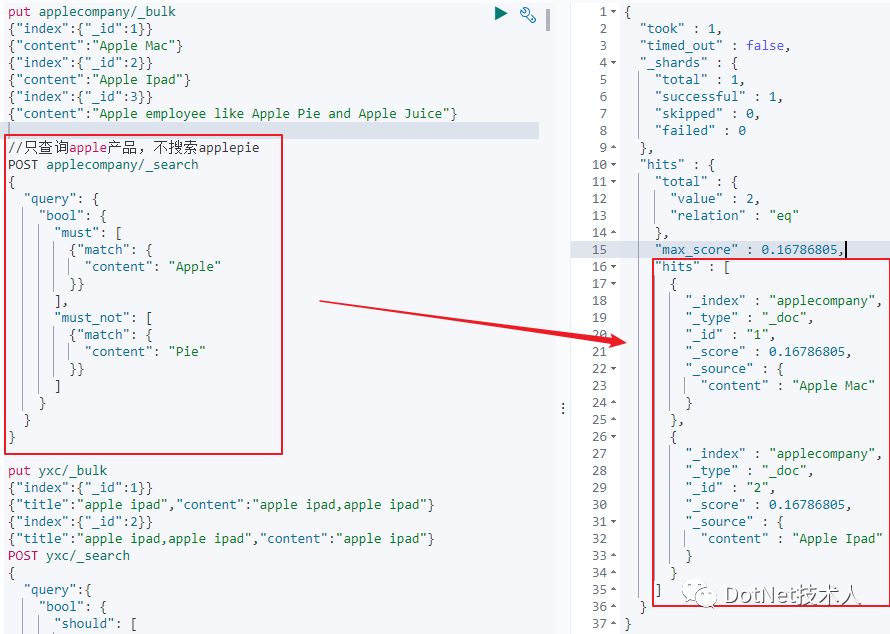Viewport: 890px width, 634px height.
Task: Open the wrench options menu
Action: pyautogui.click(x=528, y=14)
